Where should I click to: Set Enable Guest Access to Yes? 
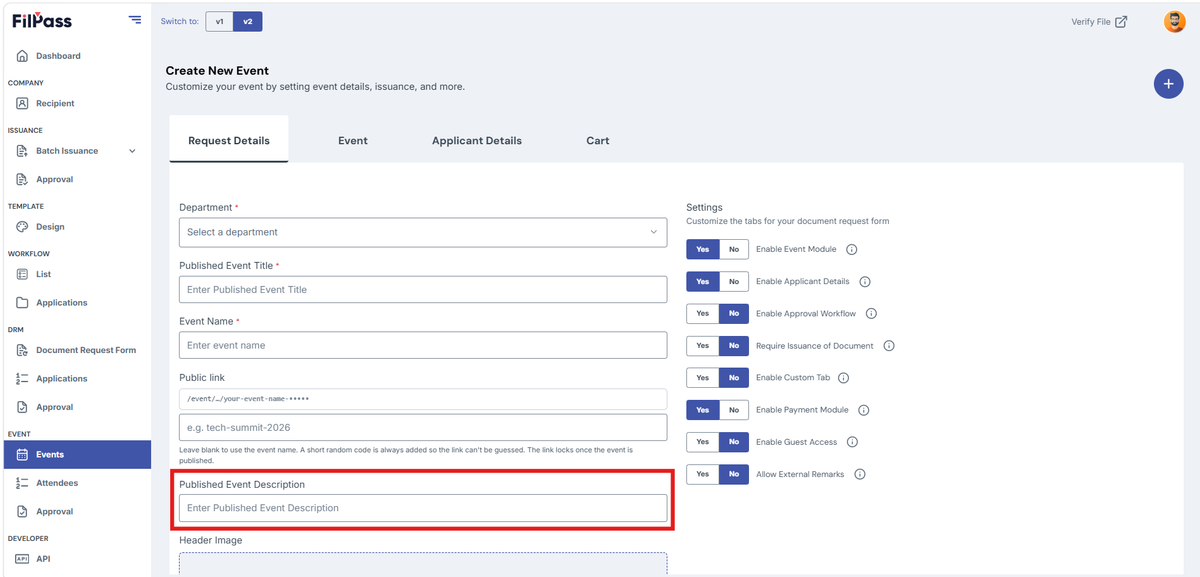[x=703, y=442]
